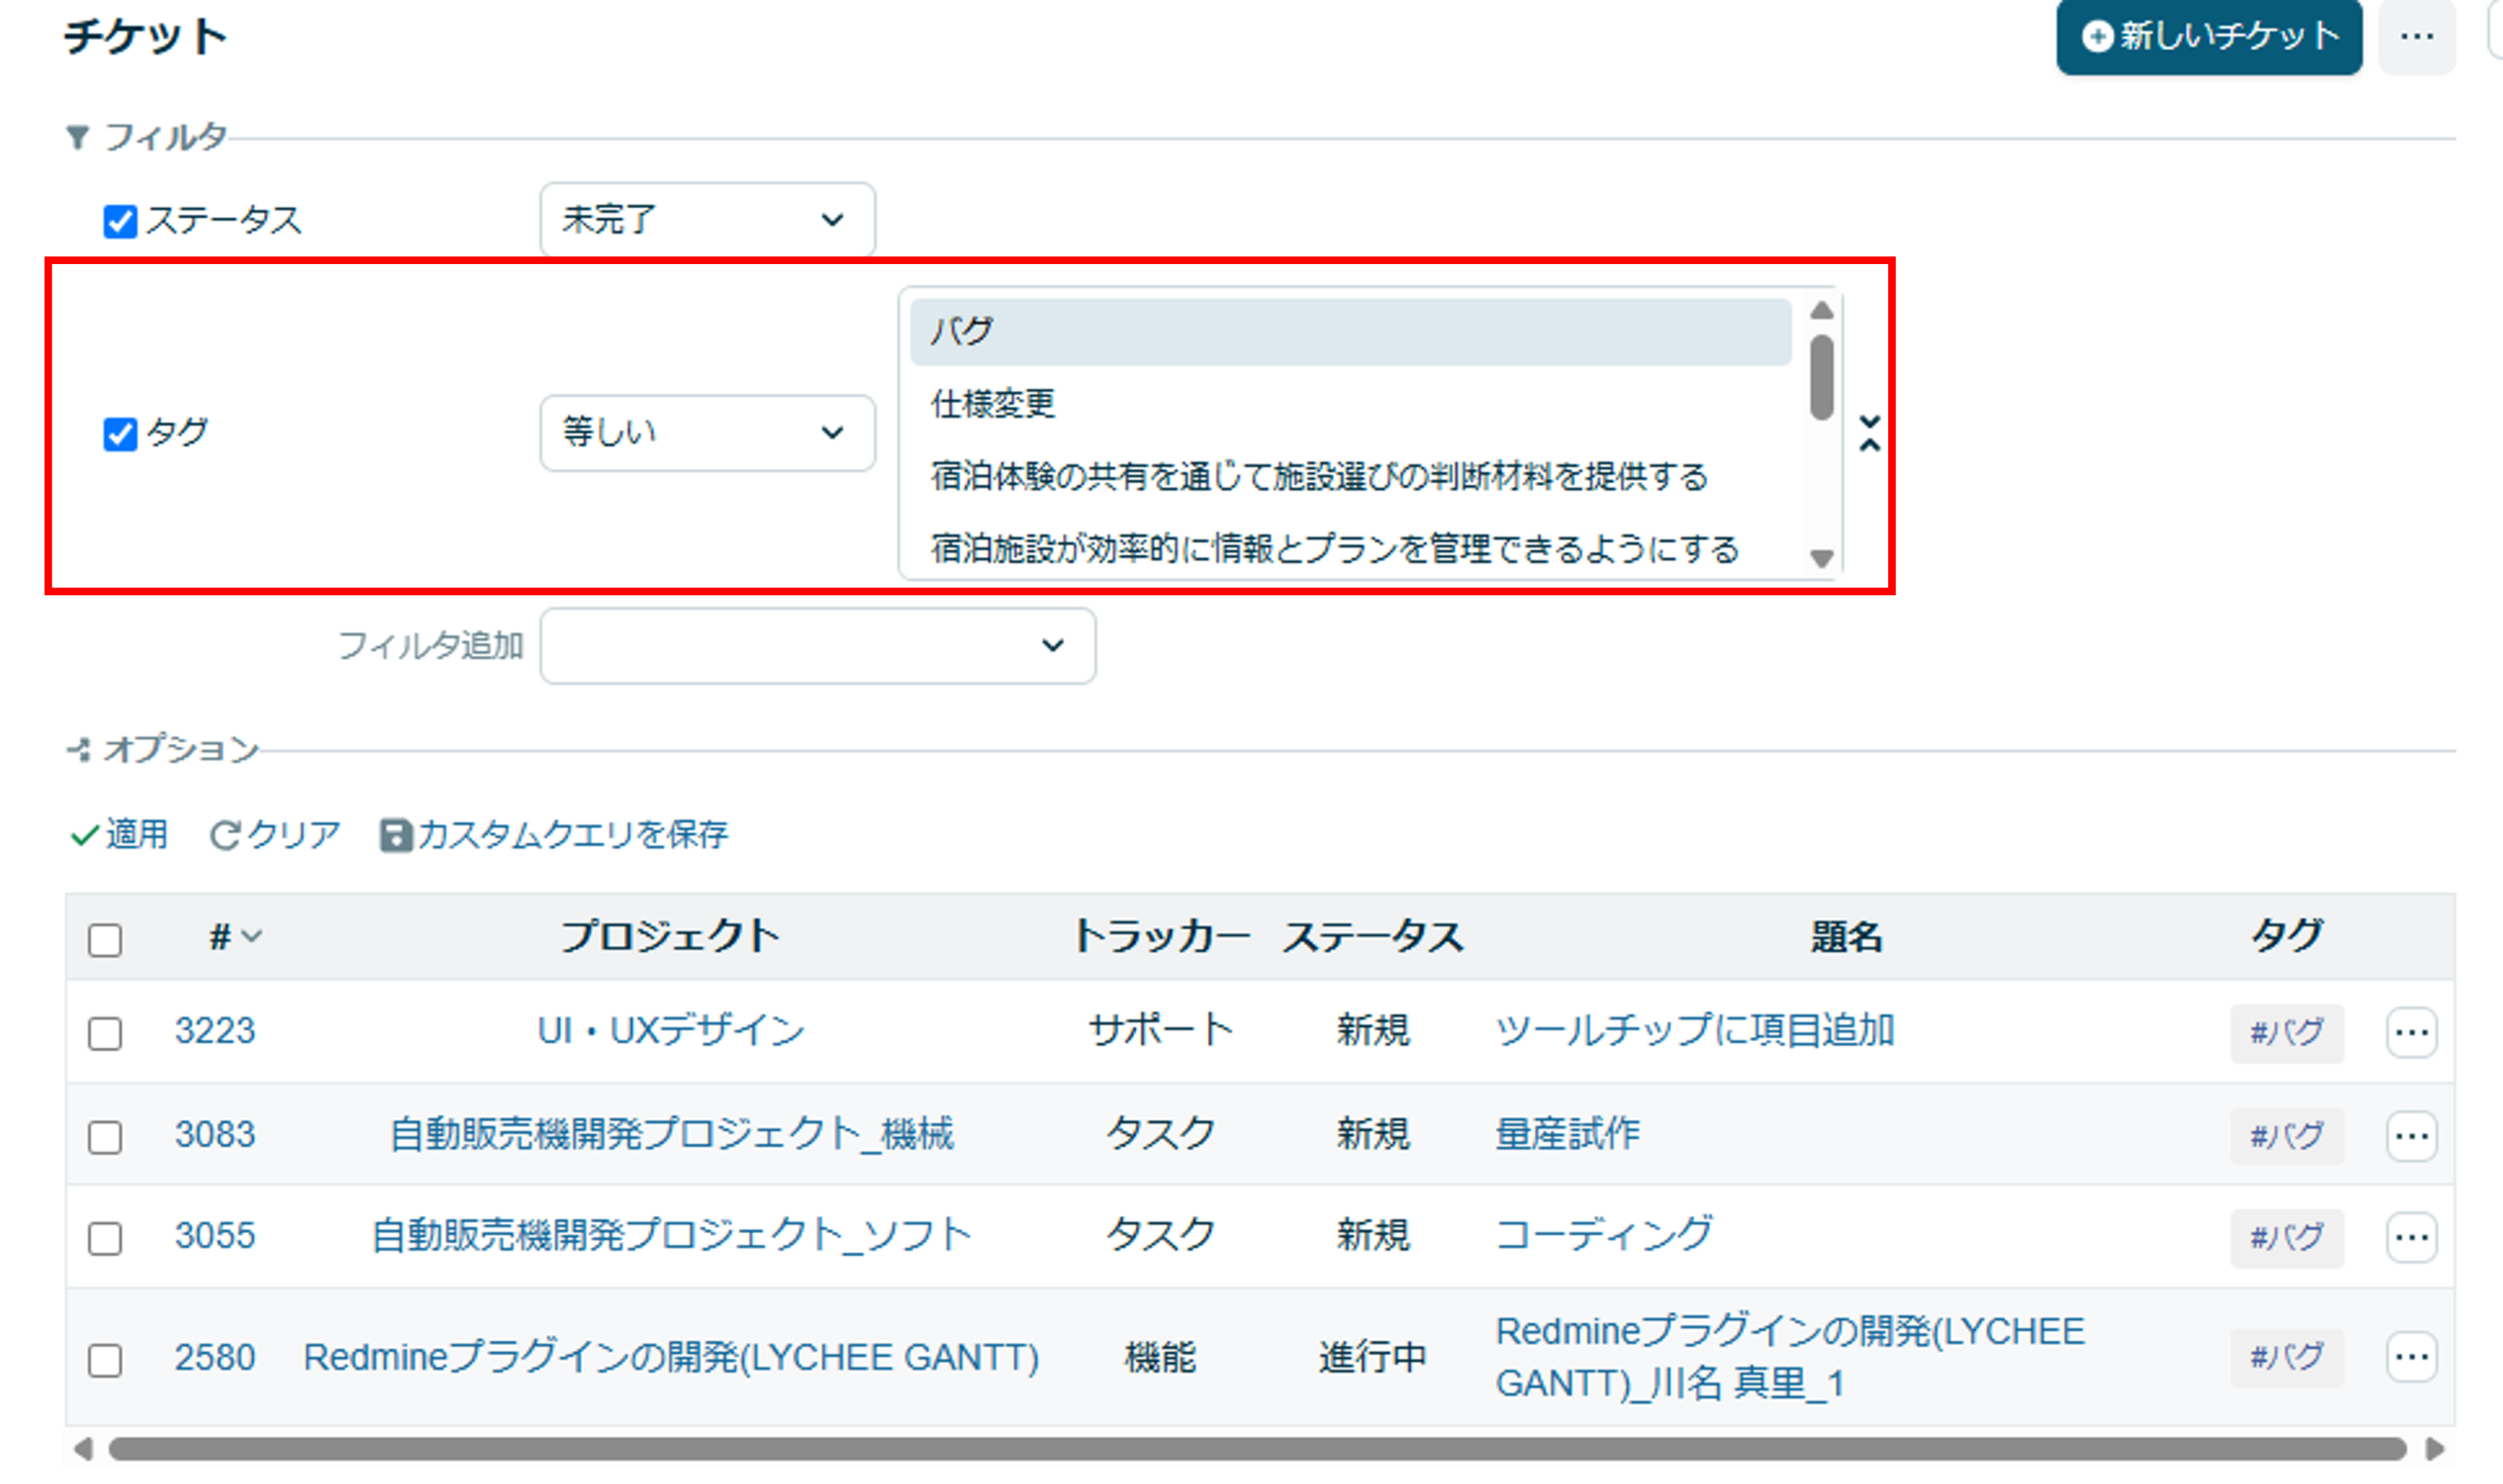Click table horizontal scrollbar right arrow
The image size is (2503, 1484).
click(x=2434, y=1449)
